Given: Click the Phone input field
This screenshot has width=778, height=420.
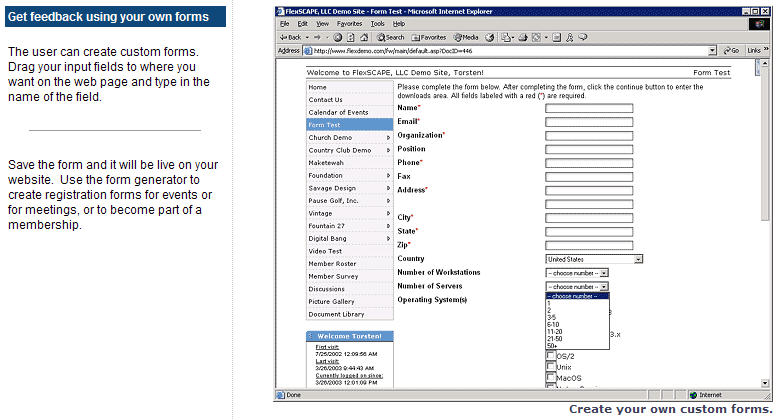Looking at the screenshot, I should coord(589,163).
